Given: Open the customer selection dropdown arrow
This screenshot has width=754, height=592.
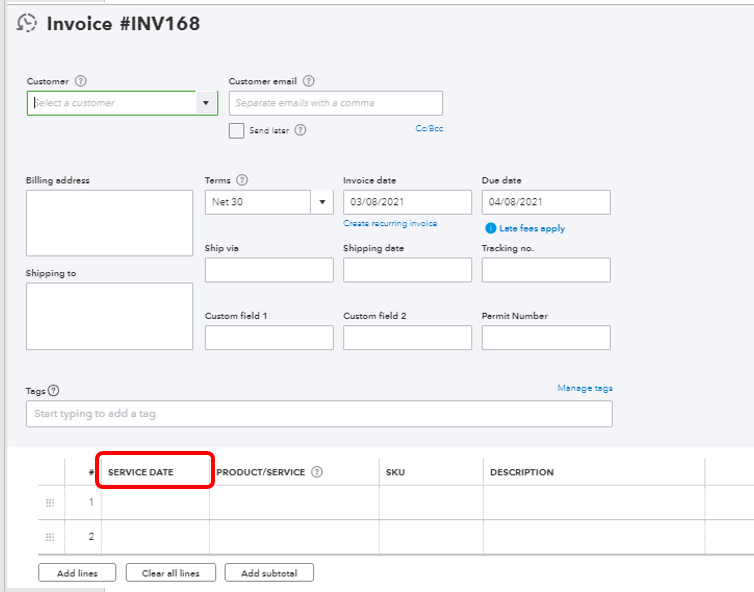Looking at the screenshot, I should [x=206, y=103].
